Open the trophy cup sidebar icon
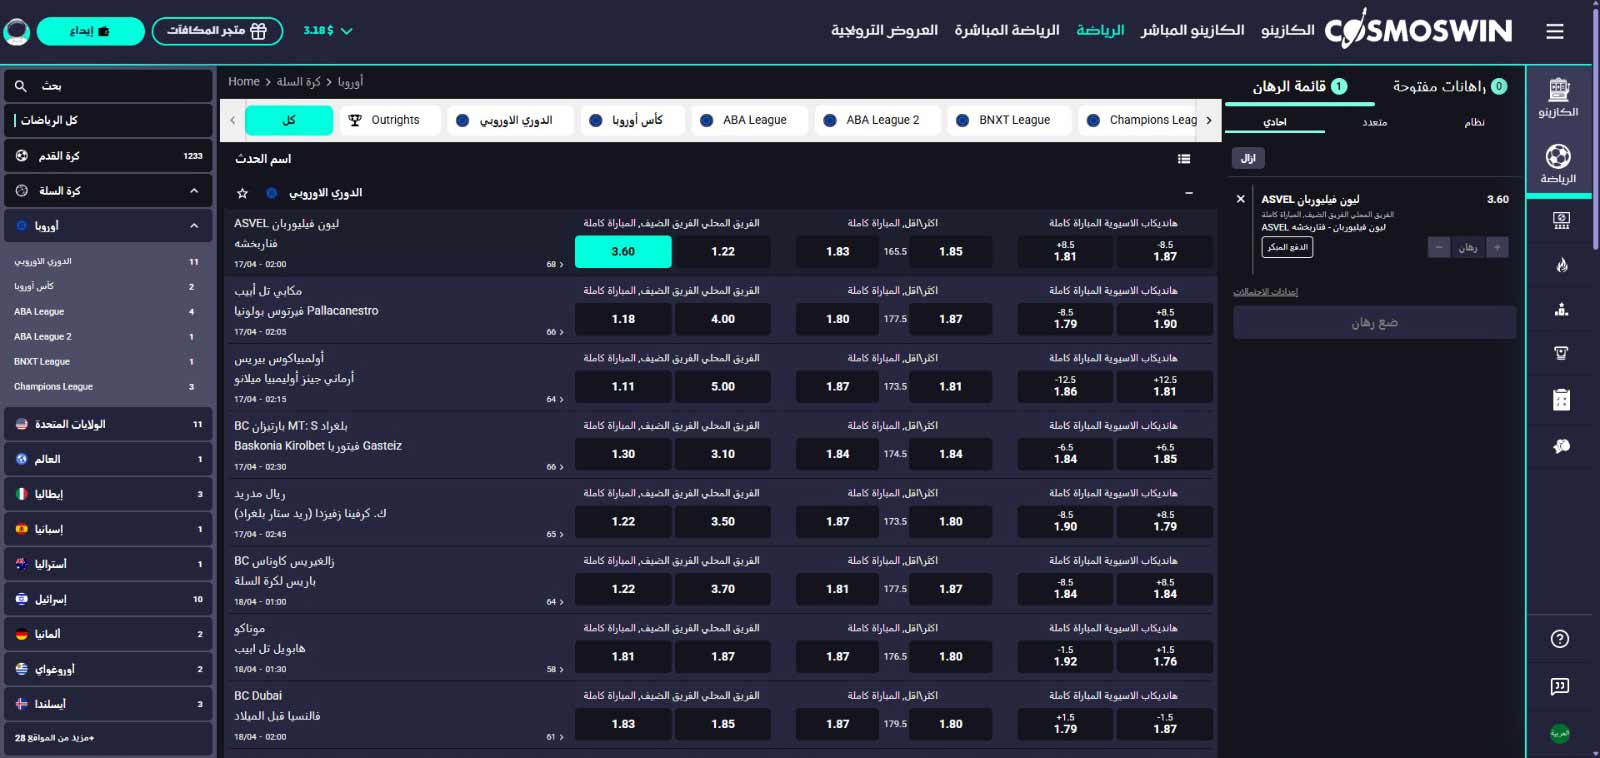The height and width of the screenshot is (758, 1600). tap(1561, 353)
